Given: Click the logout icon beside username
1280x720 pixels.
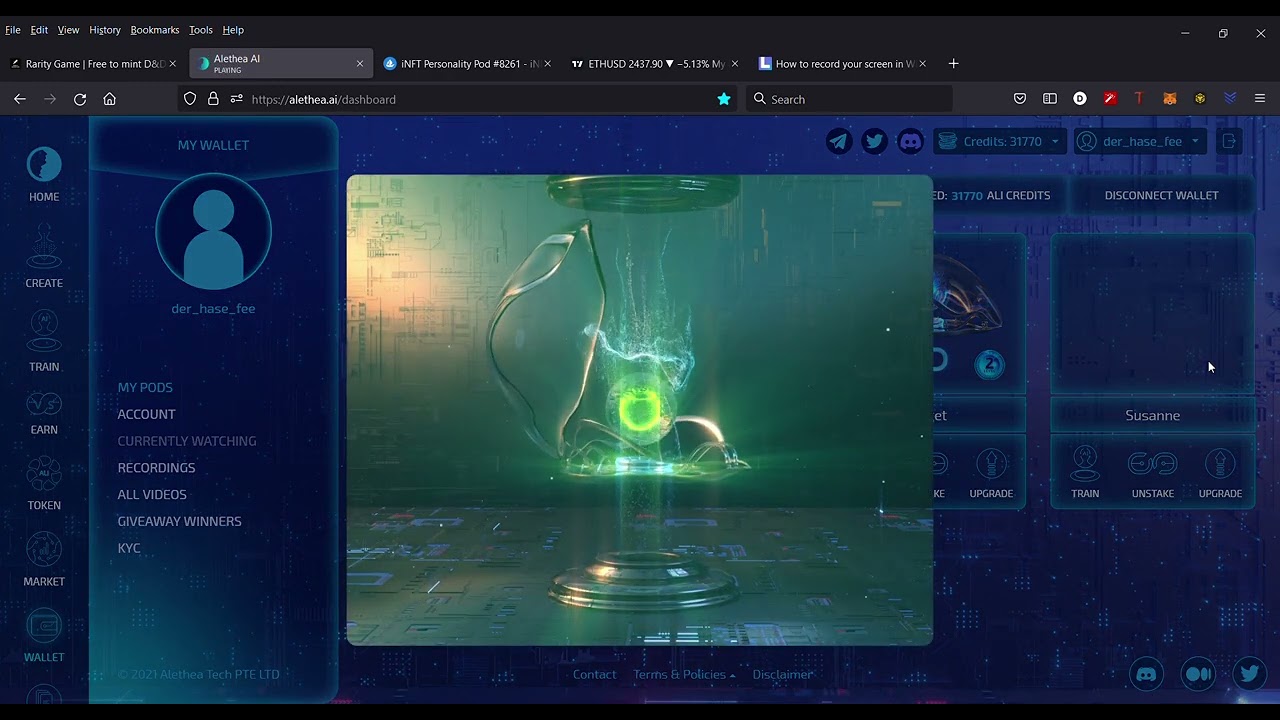Looking at the screenshot, I should 1230,141.
